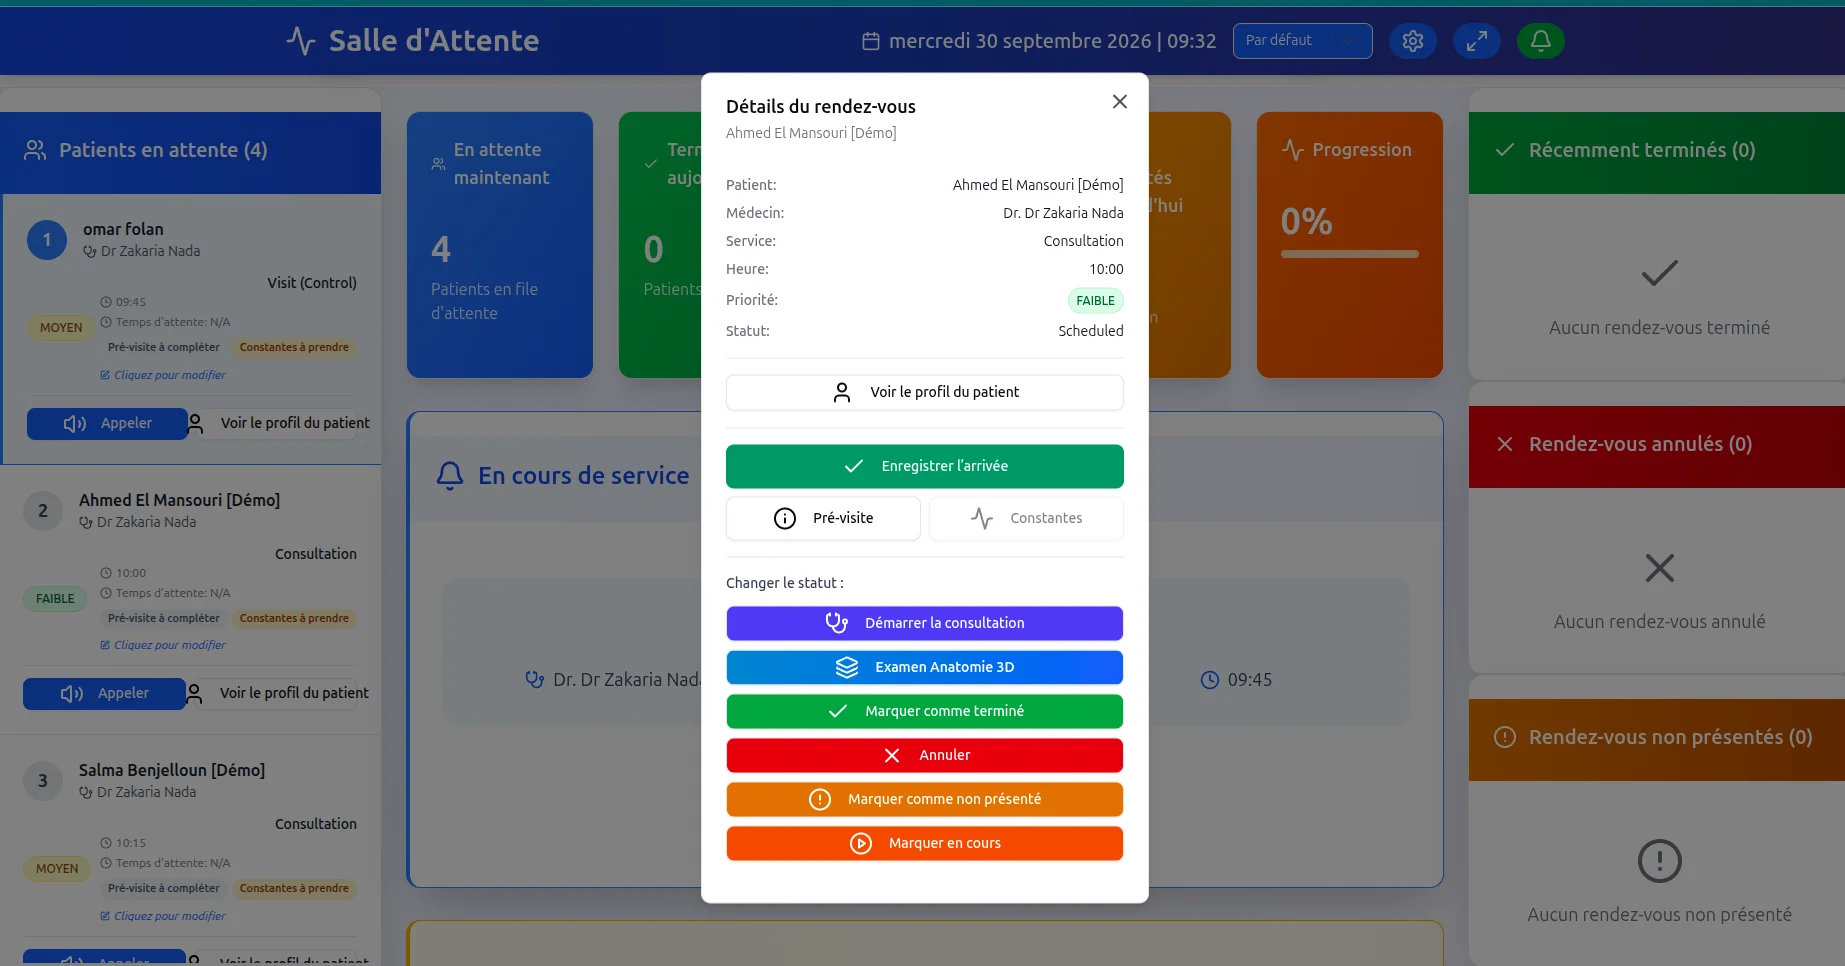Click the 'Patients en attente (4)' header
Viewport: 1845px width, 966px height.
pos(190,151)
